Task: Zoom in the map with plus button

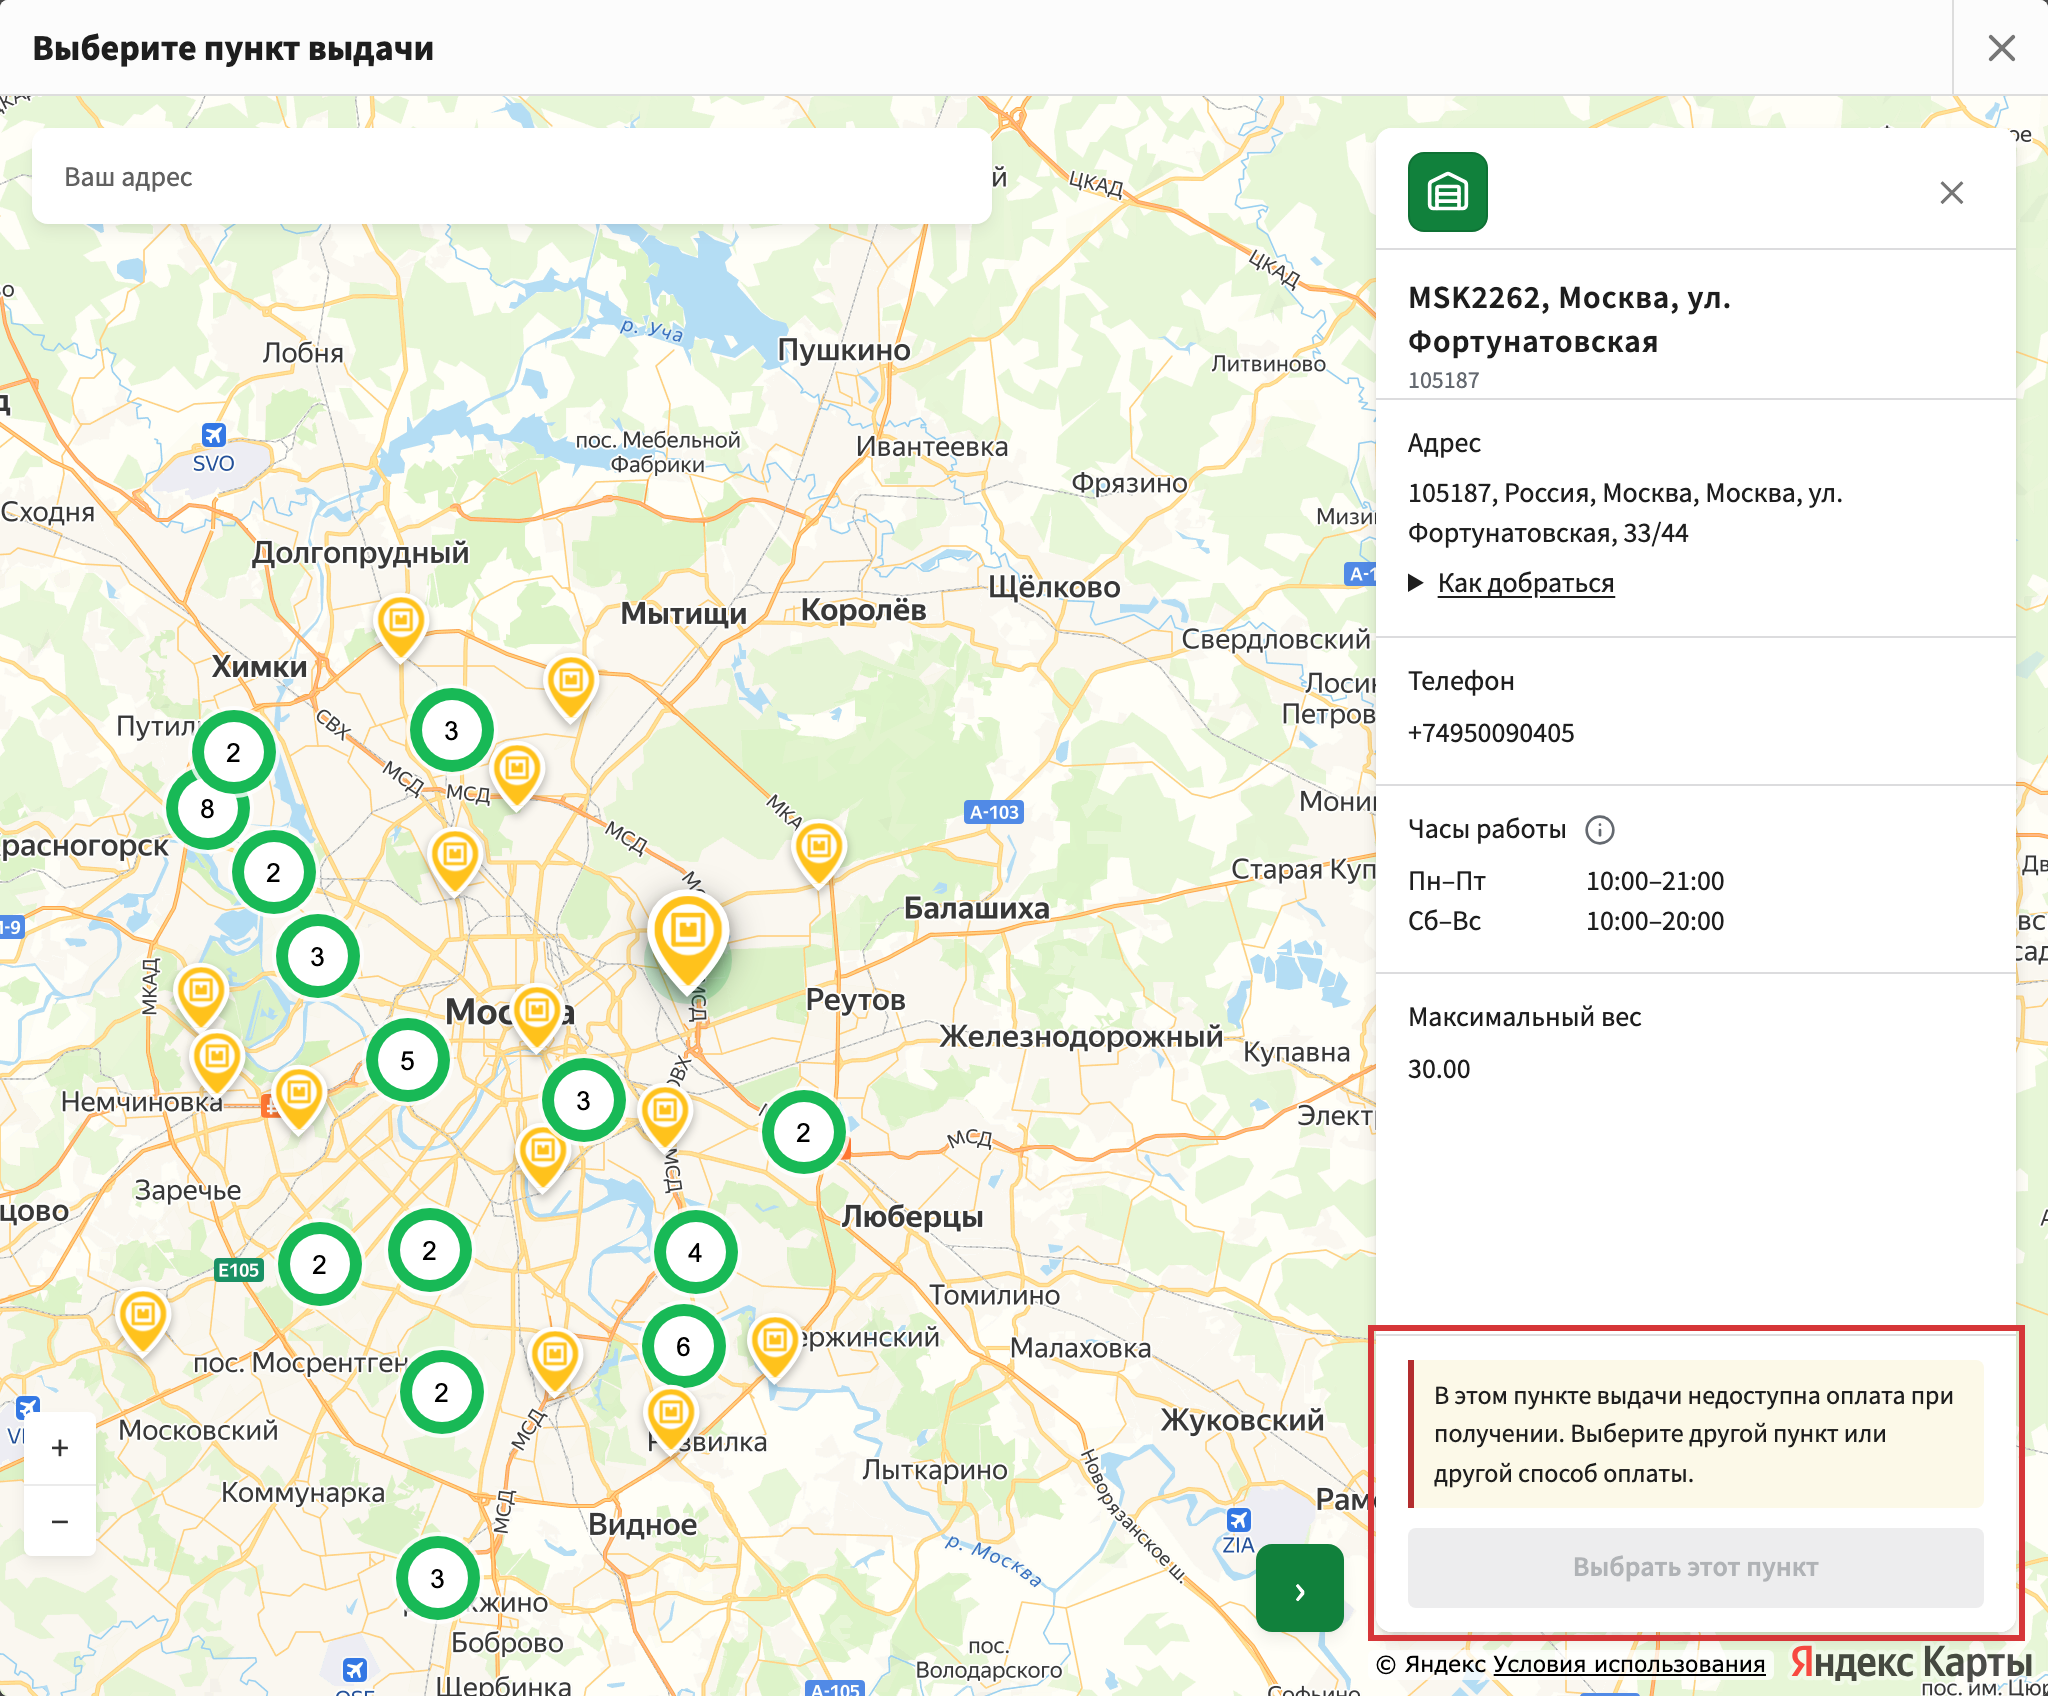Action: [x=60, y=1448]
